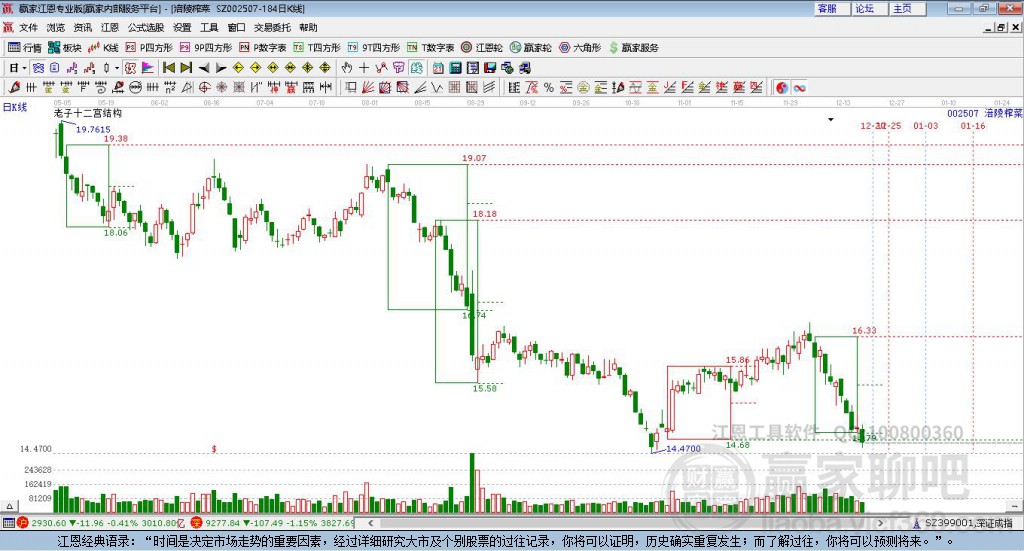
Task: Select the red crosshair circle target tool
Action: tap(204, 87)
